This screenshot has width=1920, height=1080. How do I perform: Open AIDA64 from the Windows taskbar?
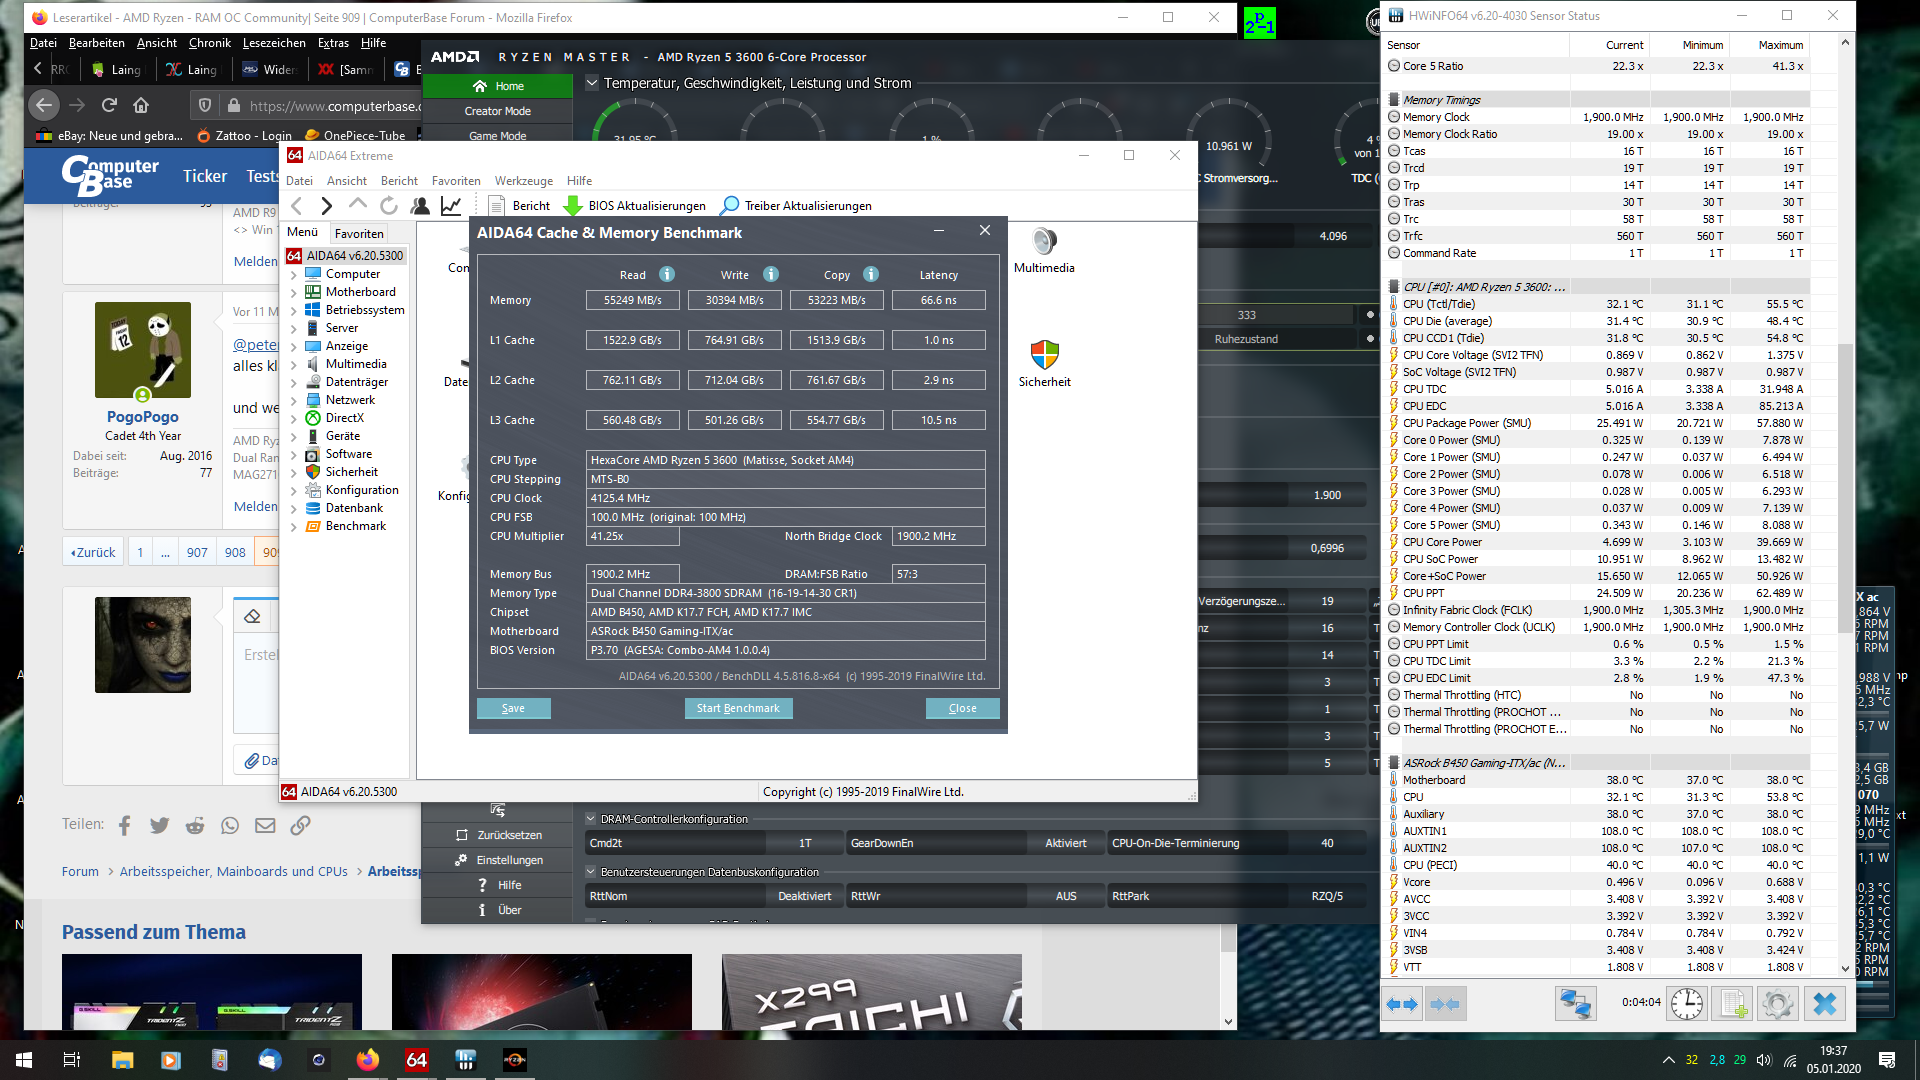tap(417, 1060)
